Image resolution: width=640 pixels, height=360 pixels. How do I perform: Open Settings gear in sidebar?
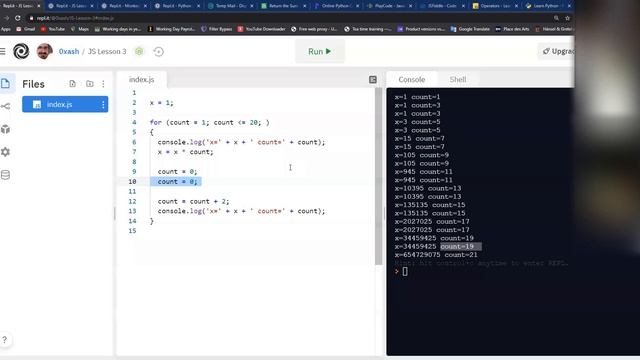click(x=6, y=152)
